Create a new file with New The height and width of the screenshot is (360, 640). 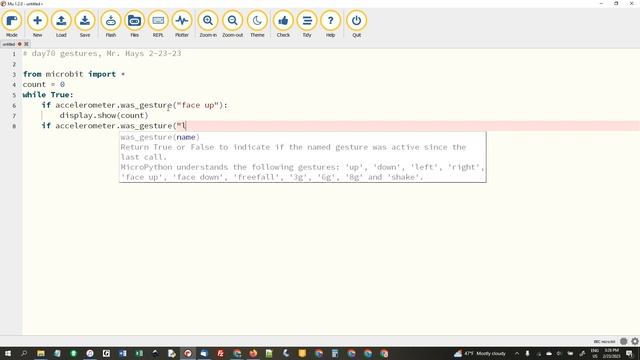coord(37,24)
